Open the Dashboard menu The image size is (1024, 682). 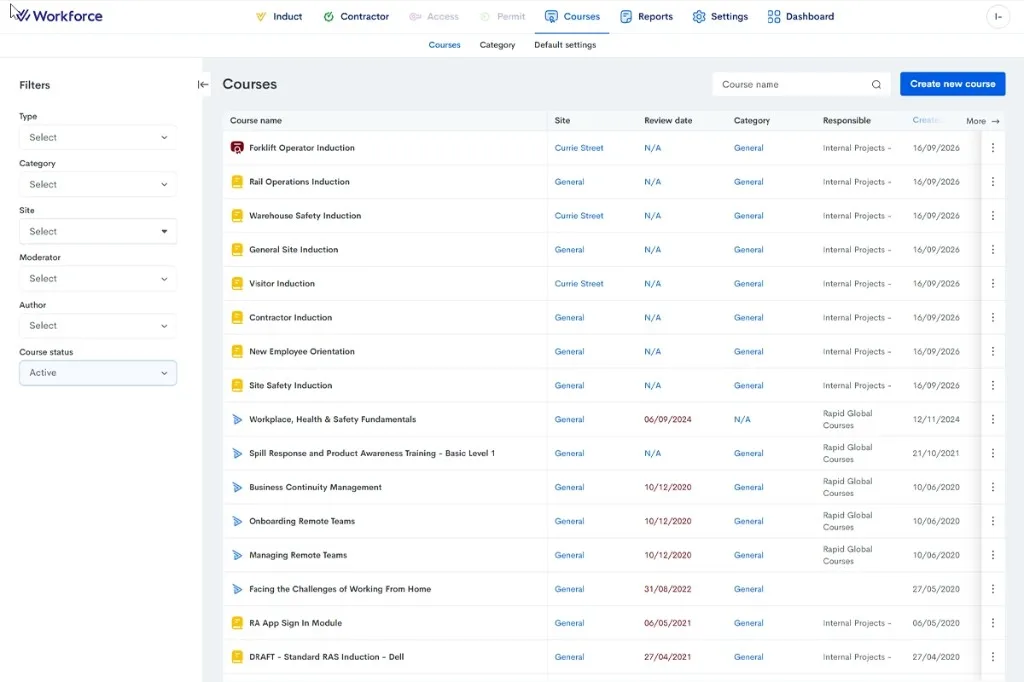pos(801,16)
